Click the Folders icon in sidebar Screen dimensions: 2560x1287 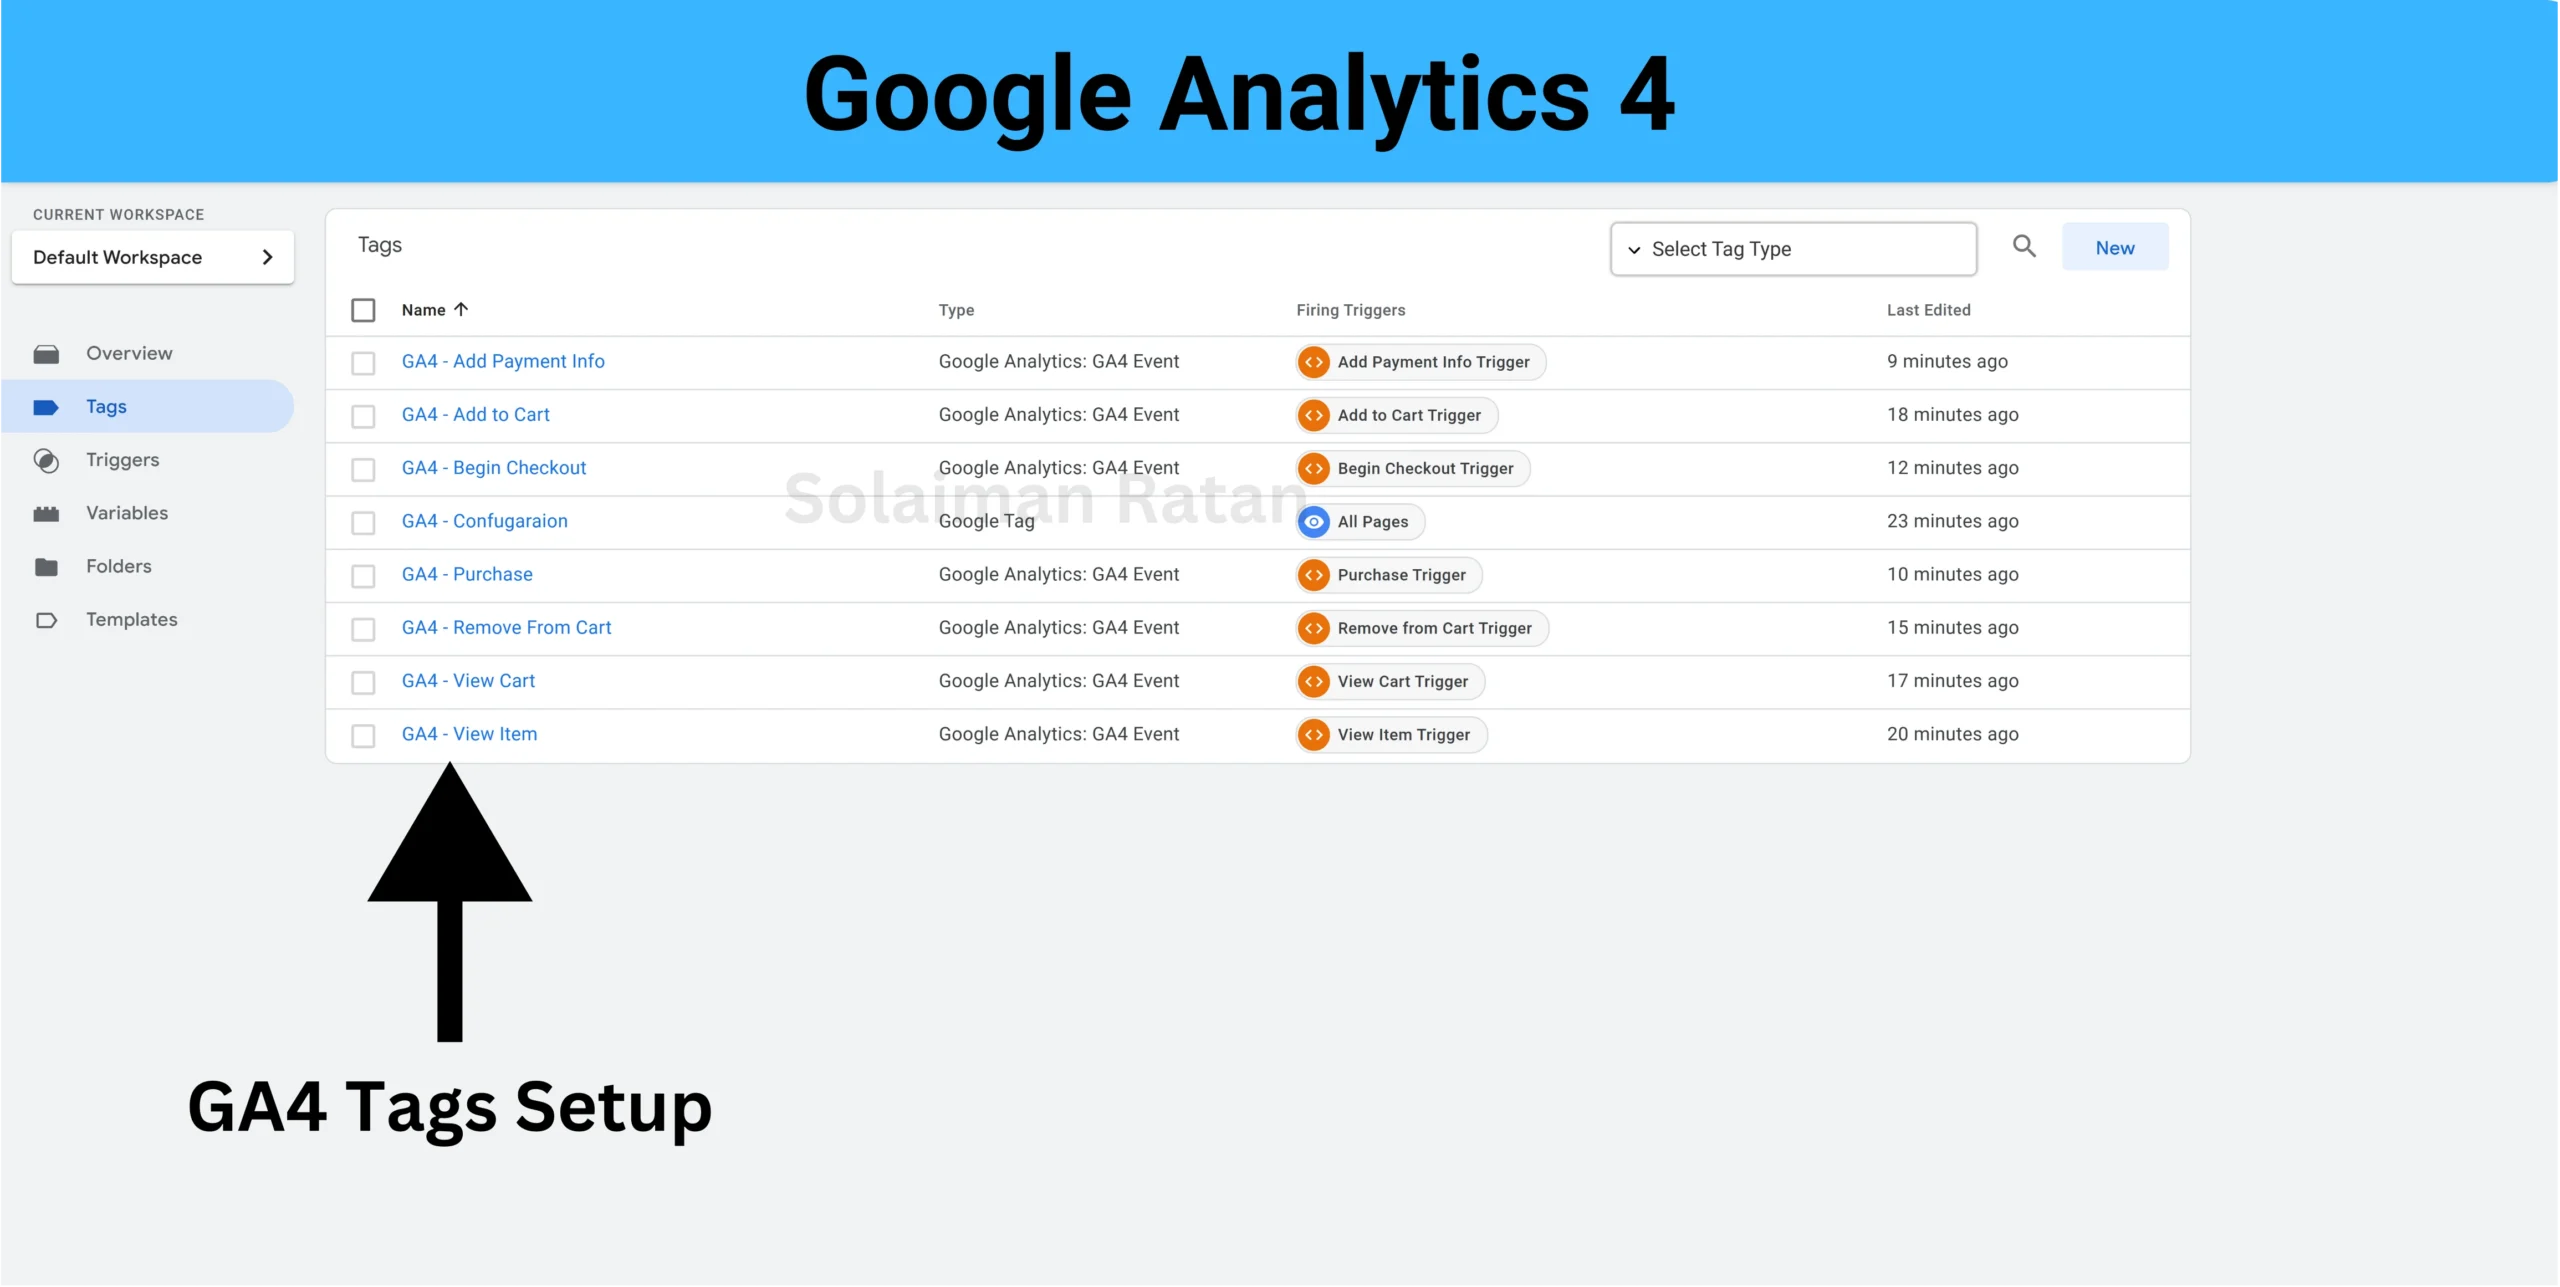click(46, 567)
